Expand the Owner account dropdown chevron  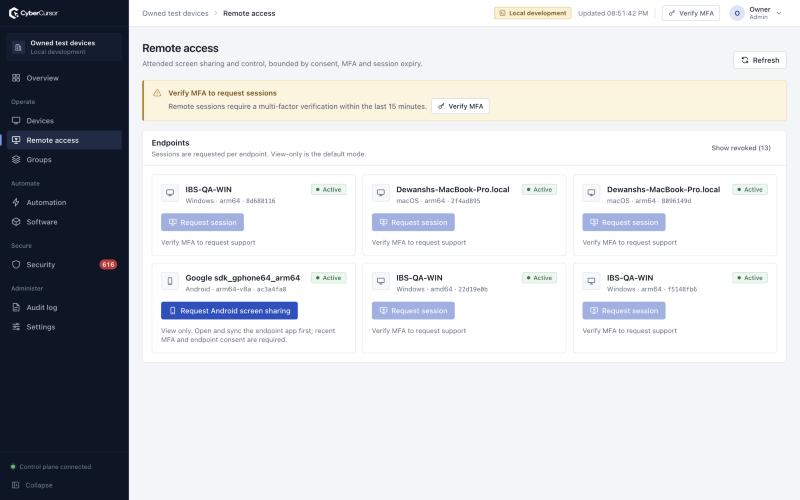(779, 13)
